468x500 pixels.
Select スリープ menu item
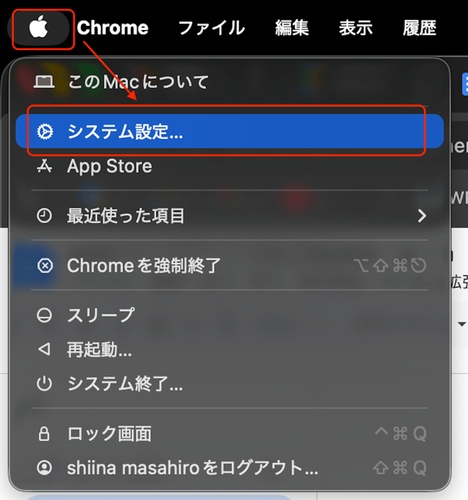click(229, 315)
